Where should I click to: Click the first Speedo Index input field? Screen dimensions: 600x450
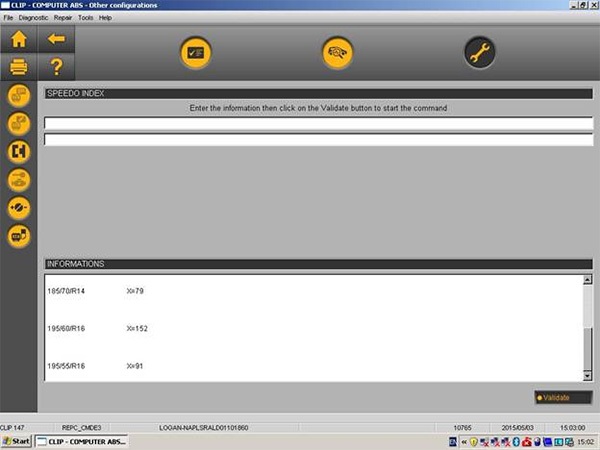coord(318,124)
